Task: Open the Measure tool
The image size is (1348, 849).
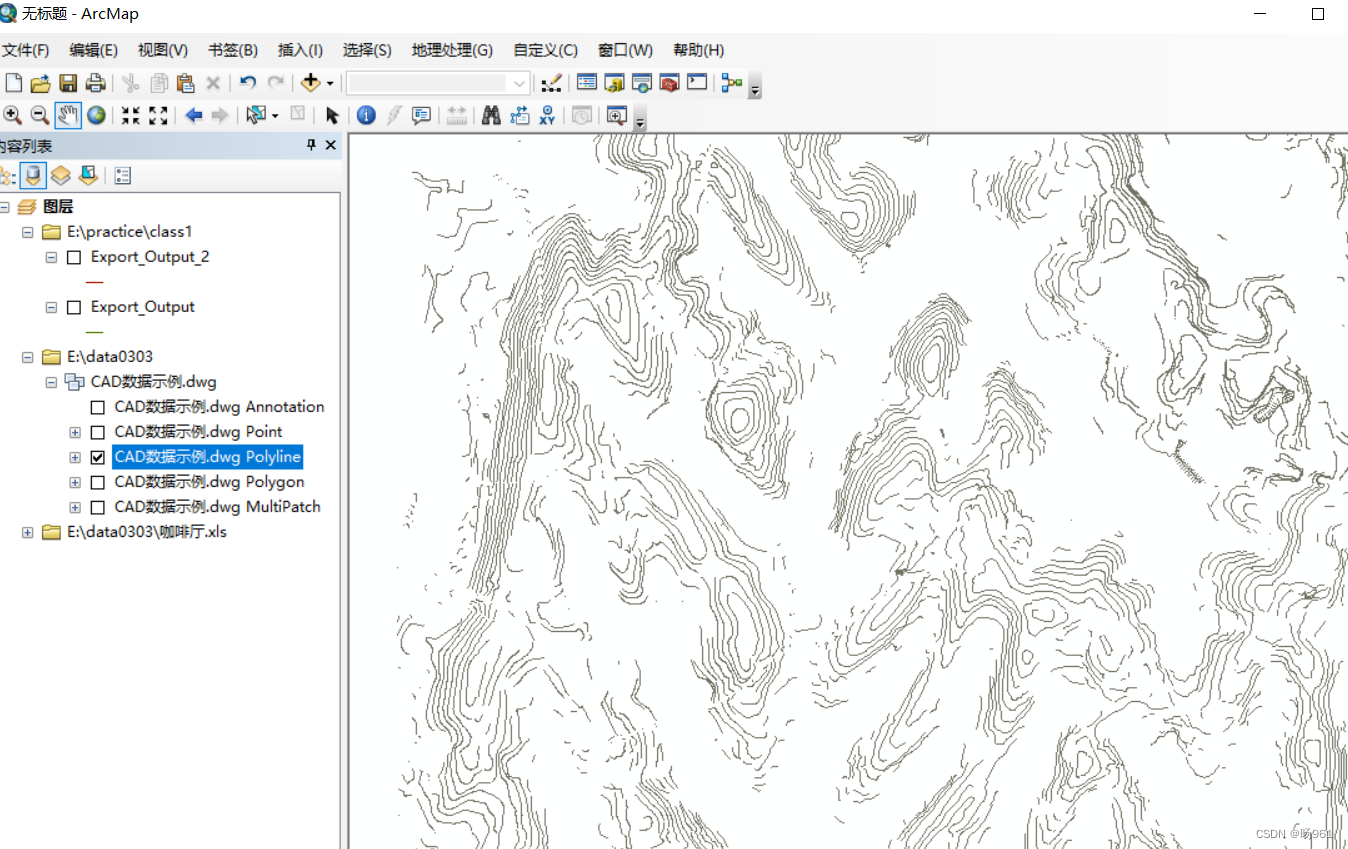Action: click(x=456, y=115)
